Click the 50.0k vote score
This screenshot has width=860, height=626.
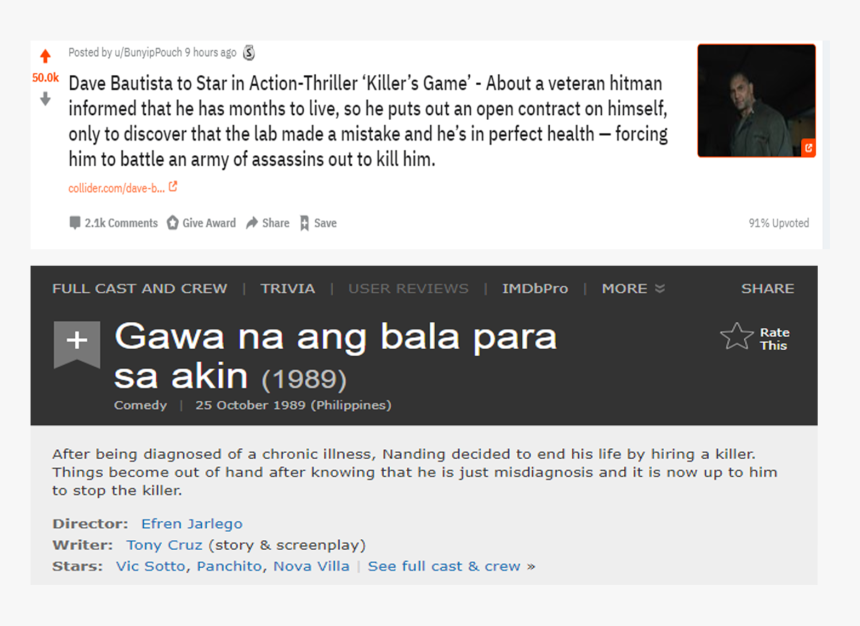tap(46, 77)
